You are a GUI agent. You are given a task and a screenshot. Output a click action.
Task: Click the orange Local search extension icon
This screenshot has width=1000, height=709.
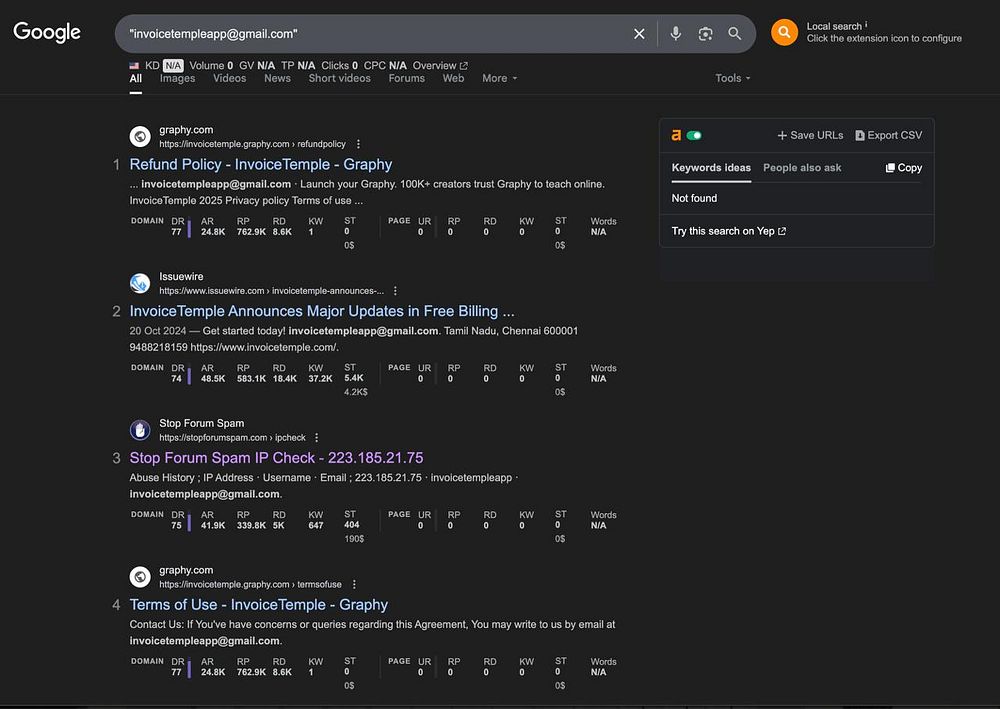point(784,32)
